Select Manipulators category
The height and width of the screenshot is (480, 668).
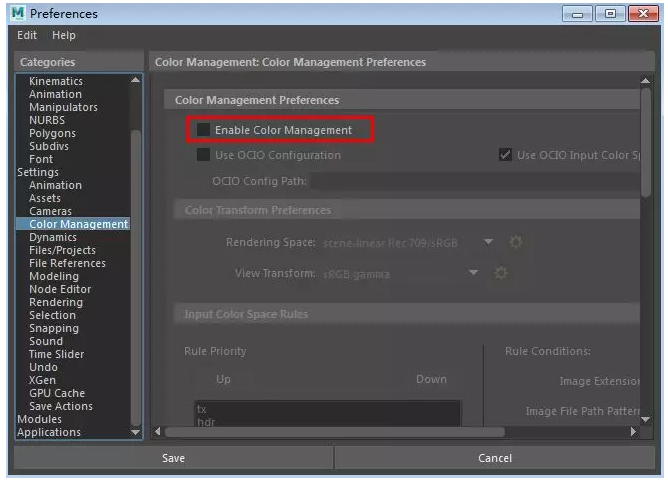[63, 107]
